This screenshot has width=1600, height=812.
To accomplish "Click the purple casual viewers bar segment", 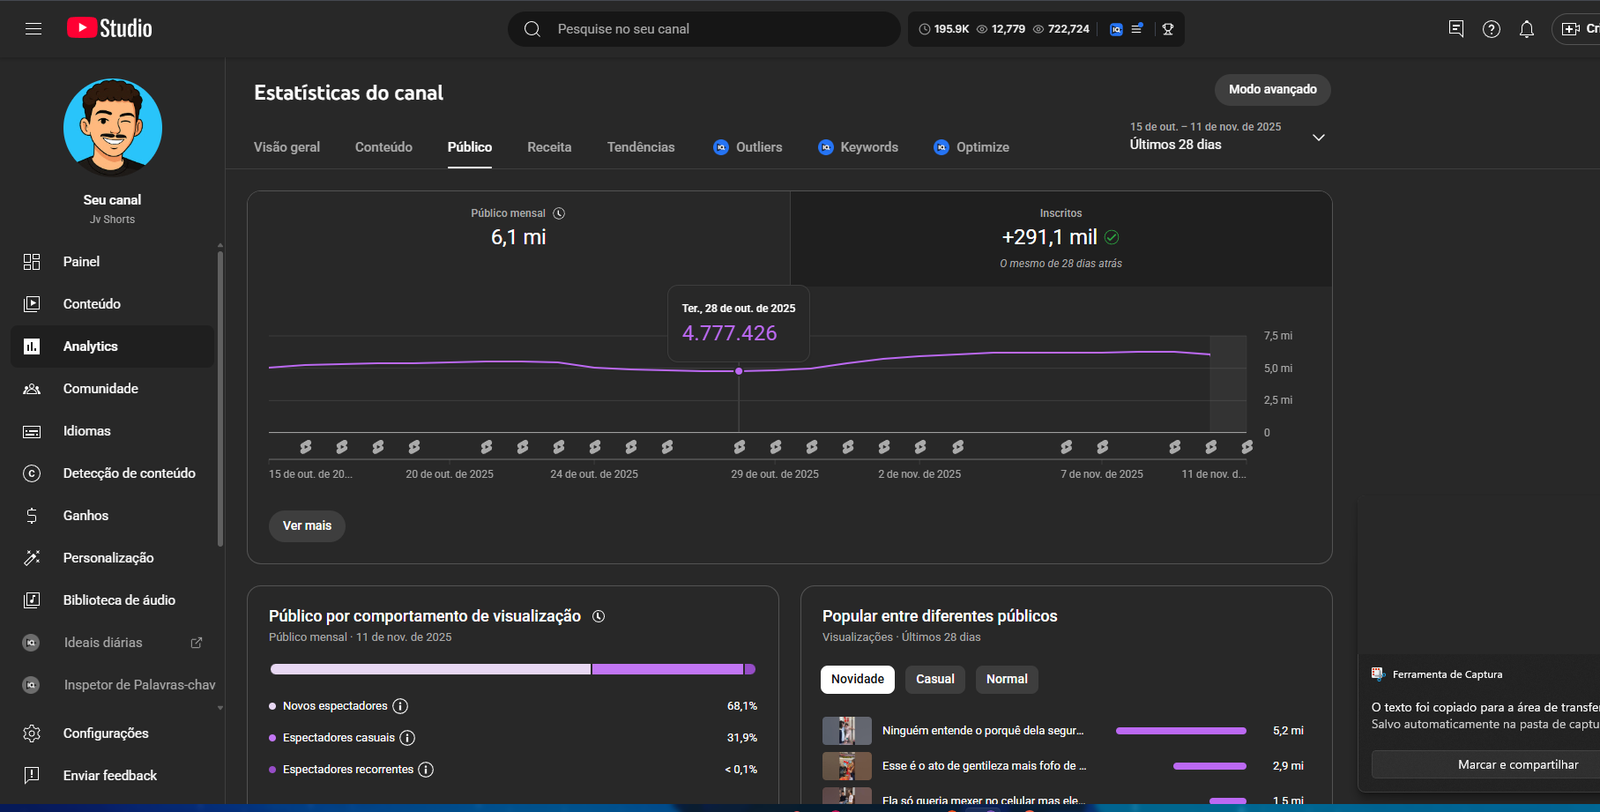I will click(x=667, y=669).
